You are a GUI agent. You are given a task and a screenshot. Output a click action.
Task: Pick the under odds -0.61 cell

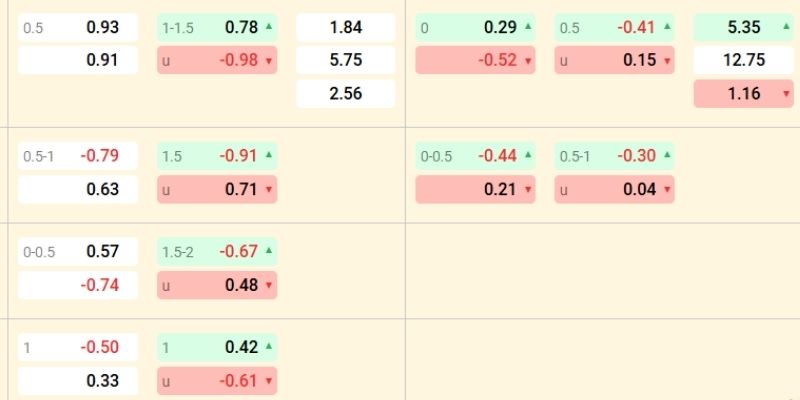217,381
